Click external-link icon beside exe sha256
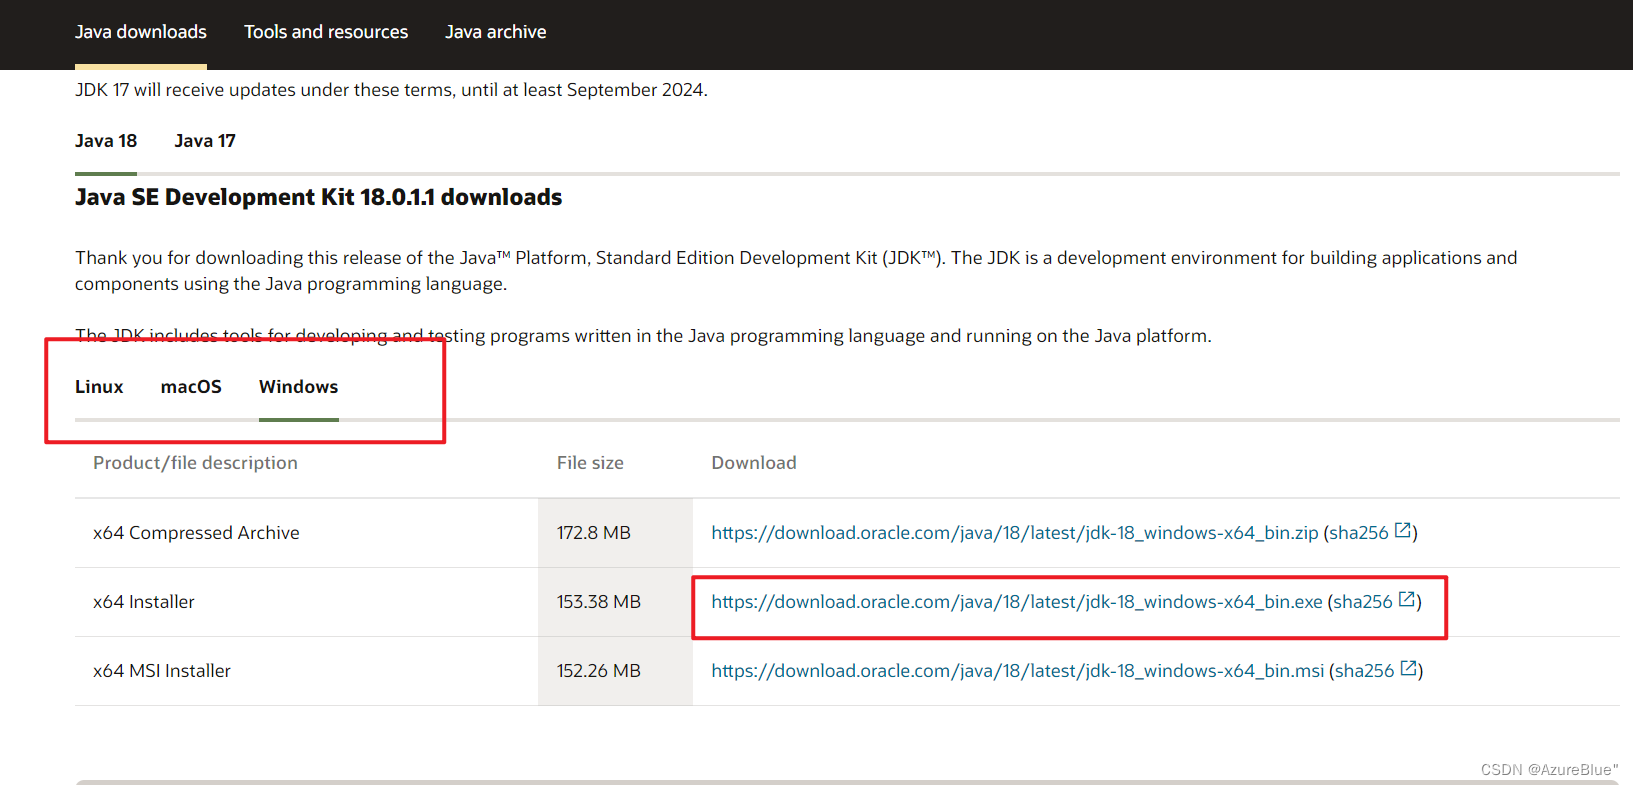 point(1407,600)
